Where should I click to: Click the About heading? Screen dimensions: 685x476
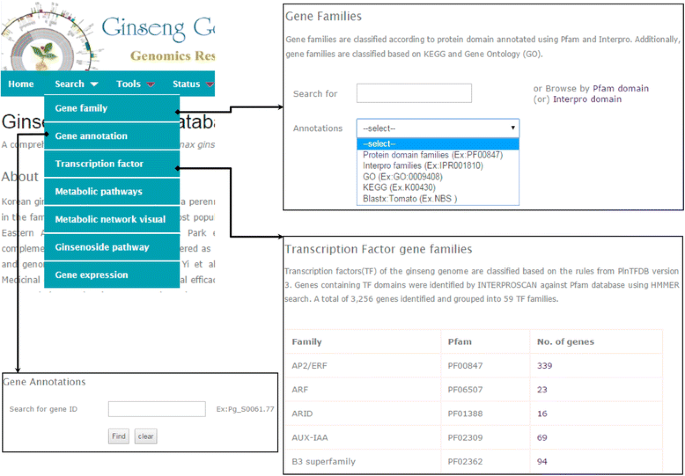pyautogui.click(x=20, y=176)
